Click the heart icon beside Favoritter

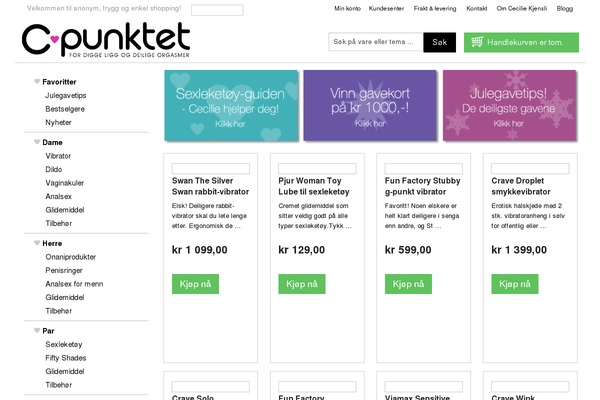(37, 82)
